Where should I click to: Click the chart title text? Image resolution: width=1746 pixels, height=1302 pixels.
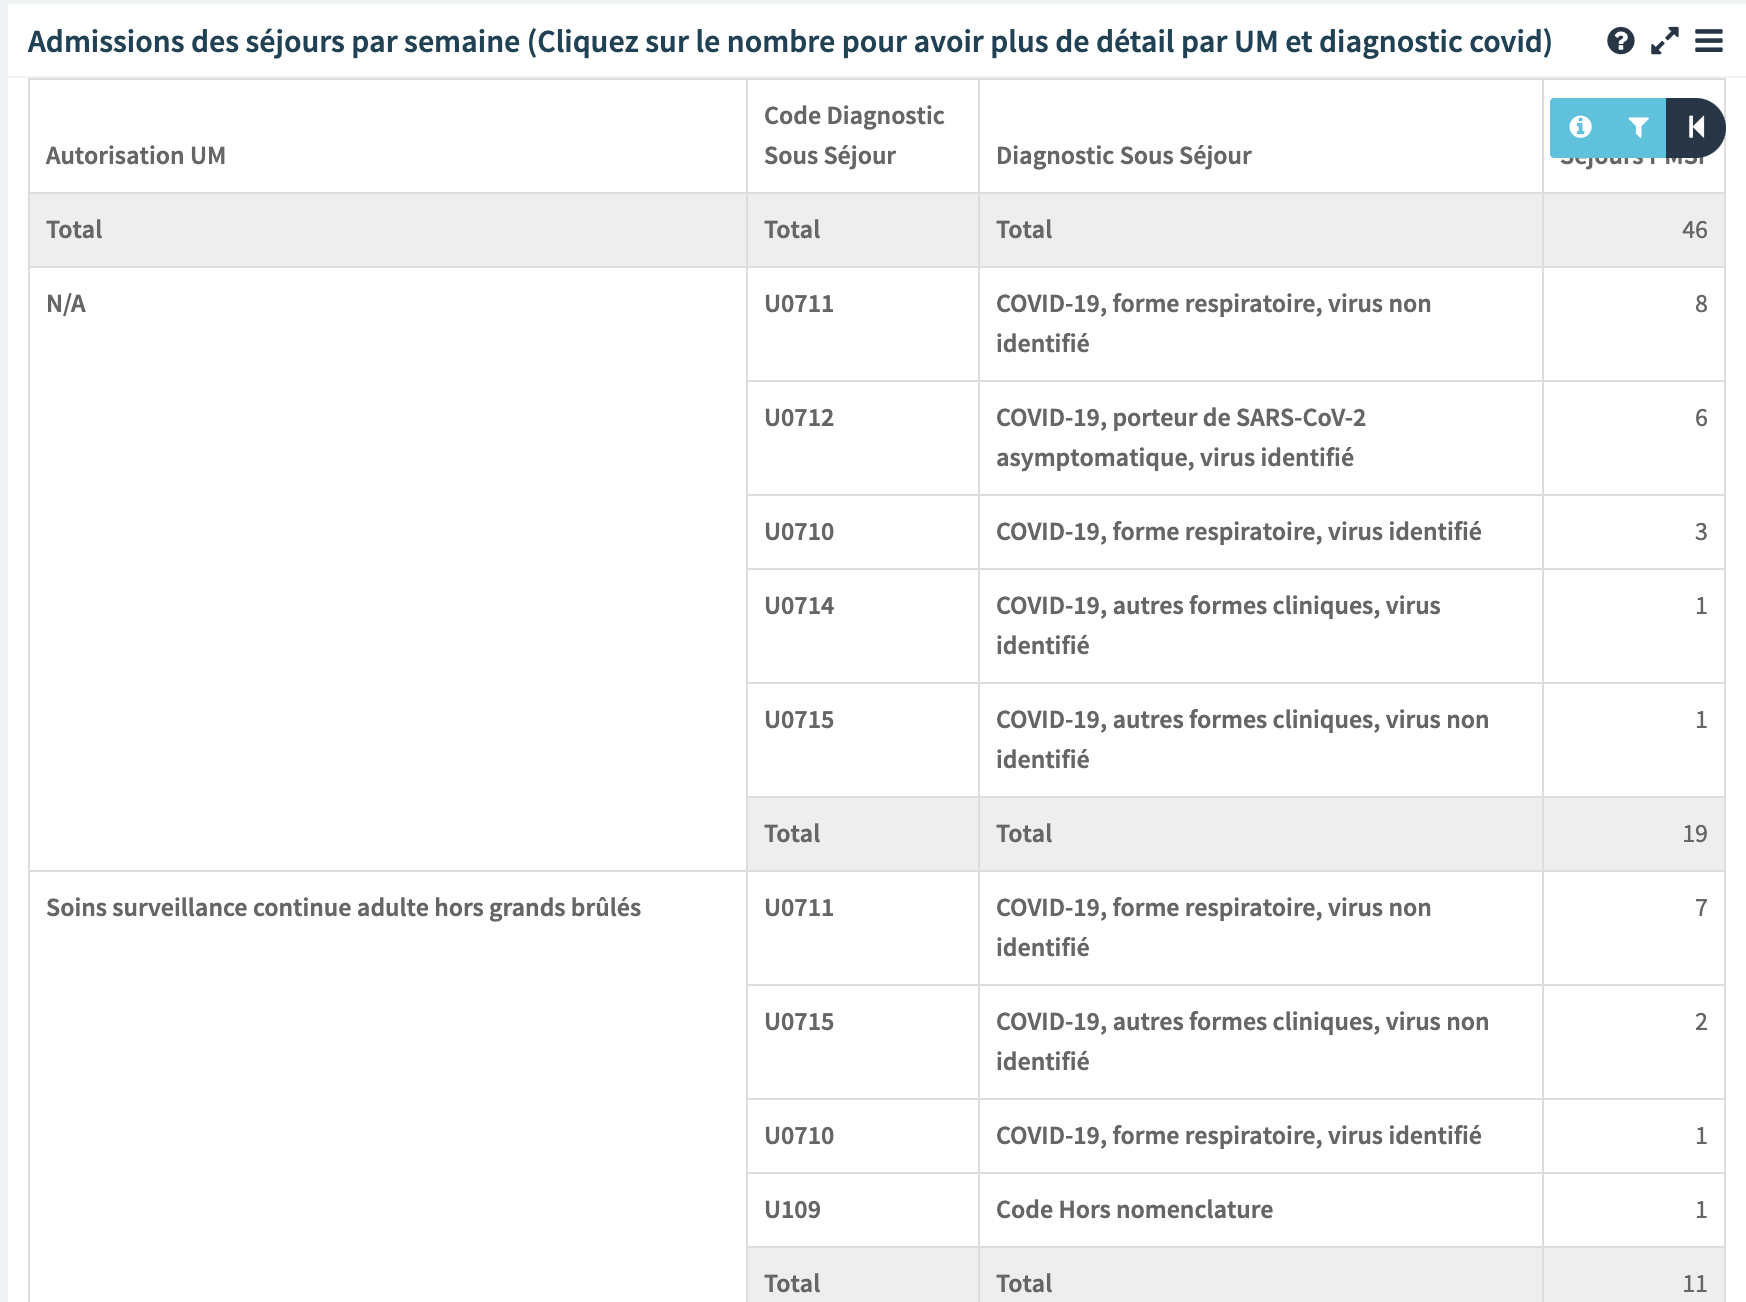click(790, 42)
